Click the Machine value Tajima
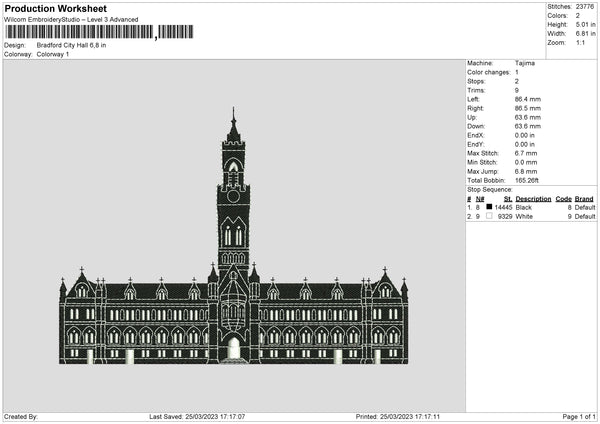The height and width of the screenshot is (424, 600). [x=525, y=63]
